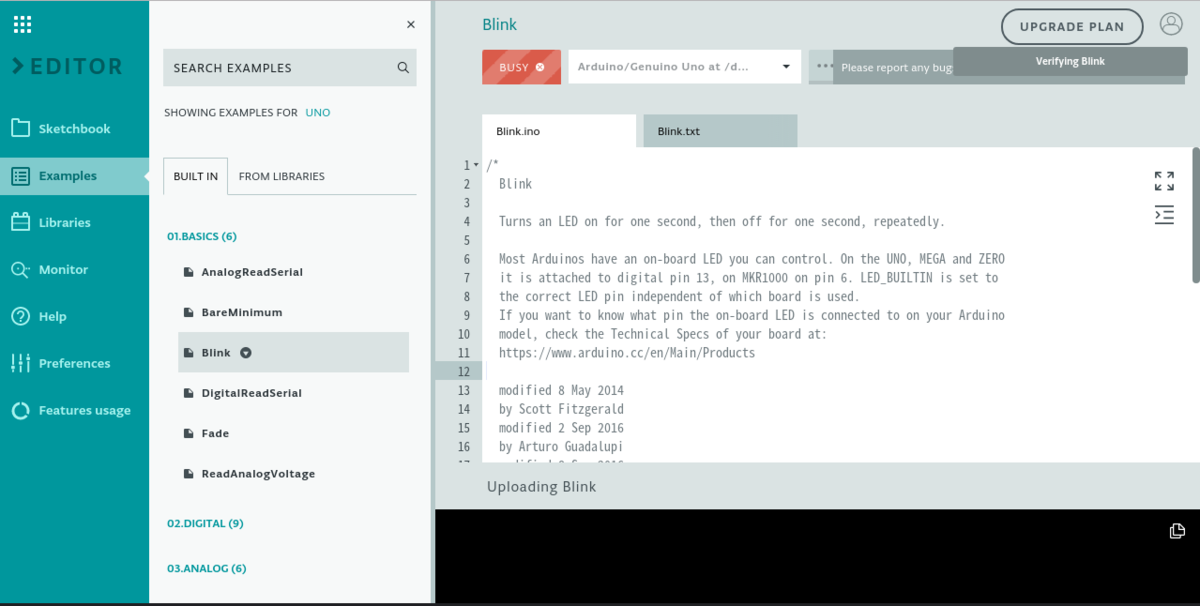Open Blink example dropdown arrow
Image resolution: width=1200 pixels, height=606 pixels.
click(246, 353)
